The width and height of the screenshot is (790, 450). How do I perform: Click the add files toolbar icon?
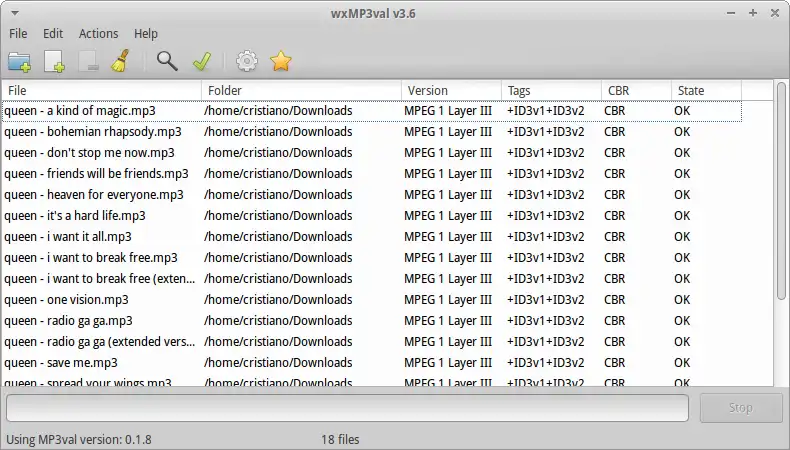(54, 61)
